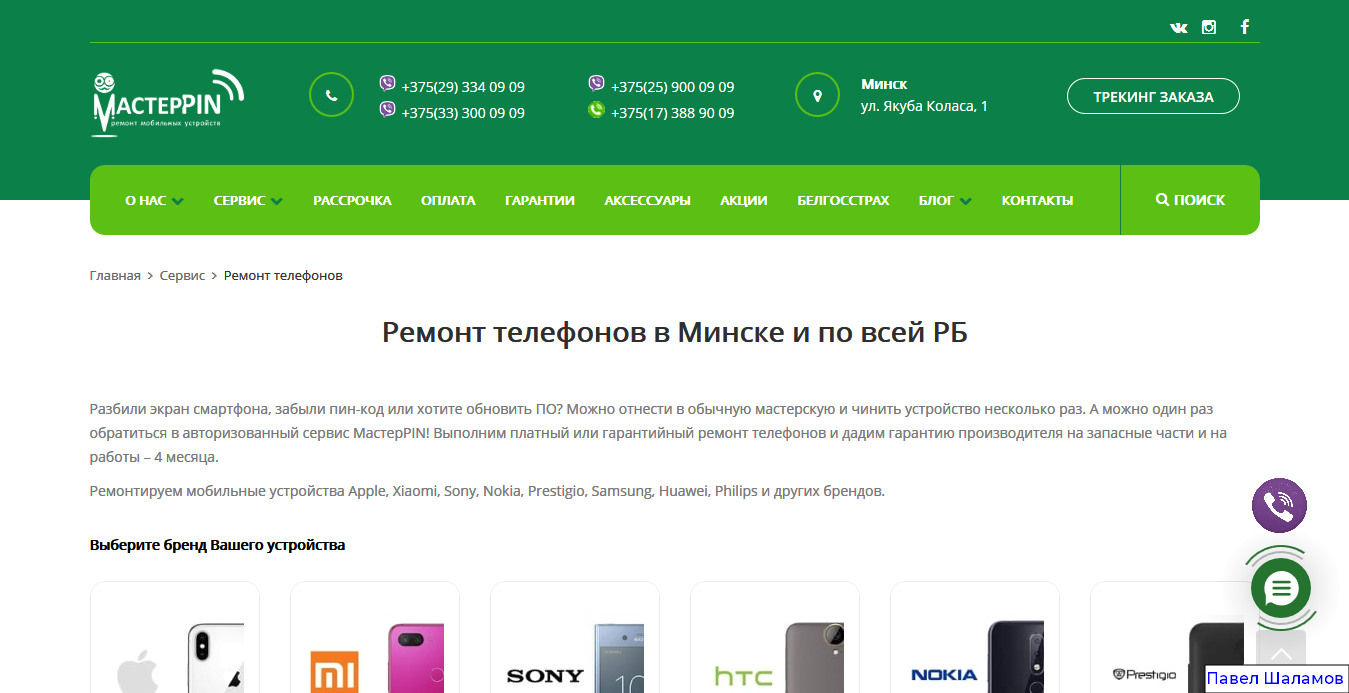This screenshot has height=693, width=1349.
Task: Open the ГАРАНТИИ menu item
Action: point(540,200)
